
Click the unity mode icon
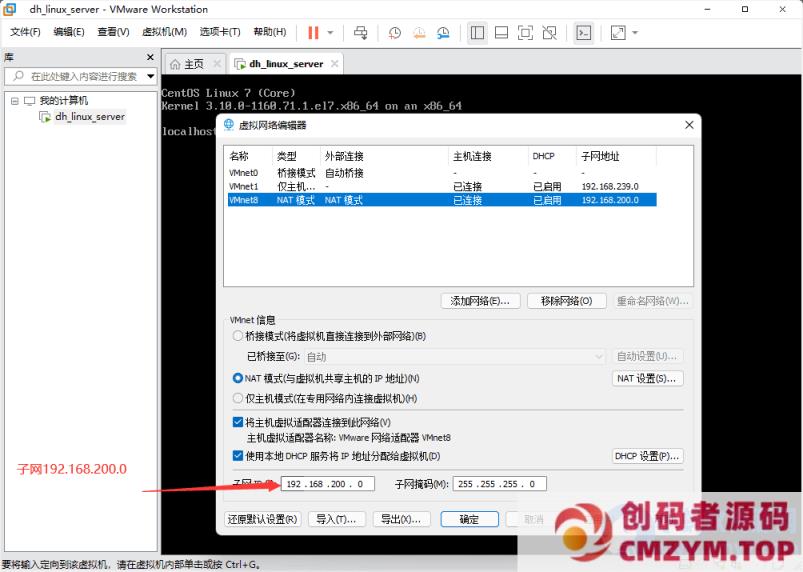550,33
